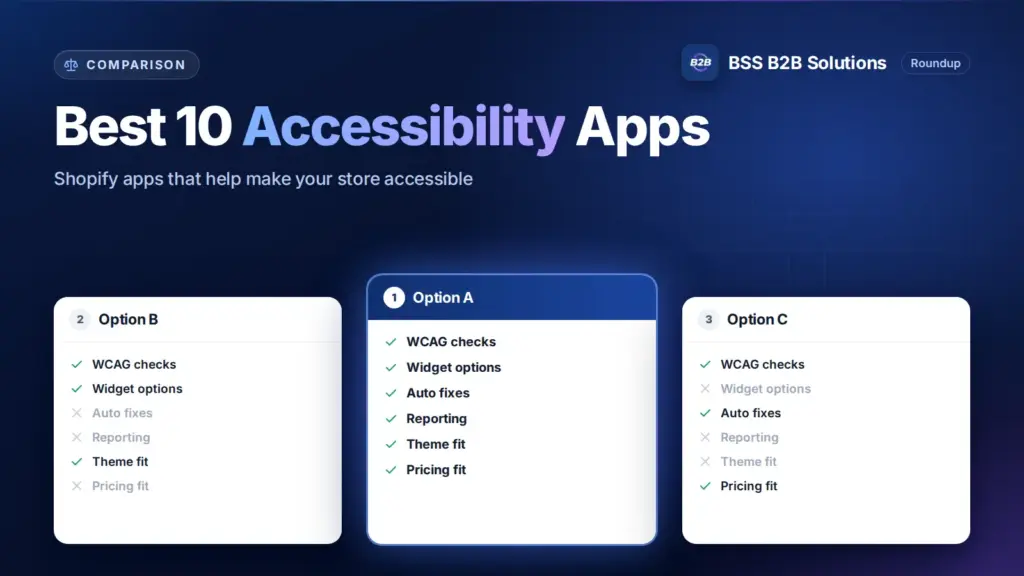The image size is (1024, 576).
Task: Click the greyed 'Theme fit' text in Option C
Action: (x=748, y=462)
